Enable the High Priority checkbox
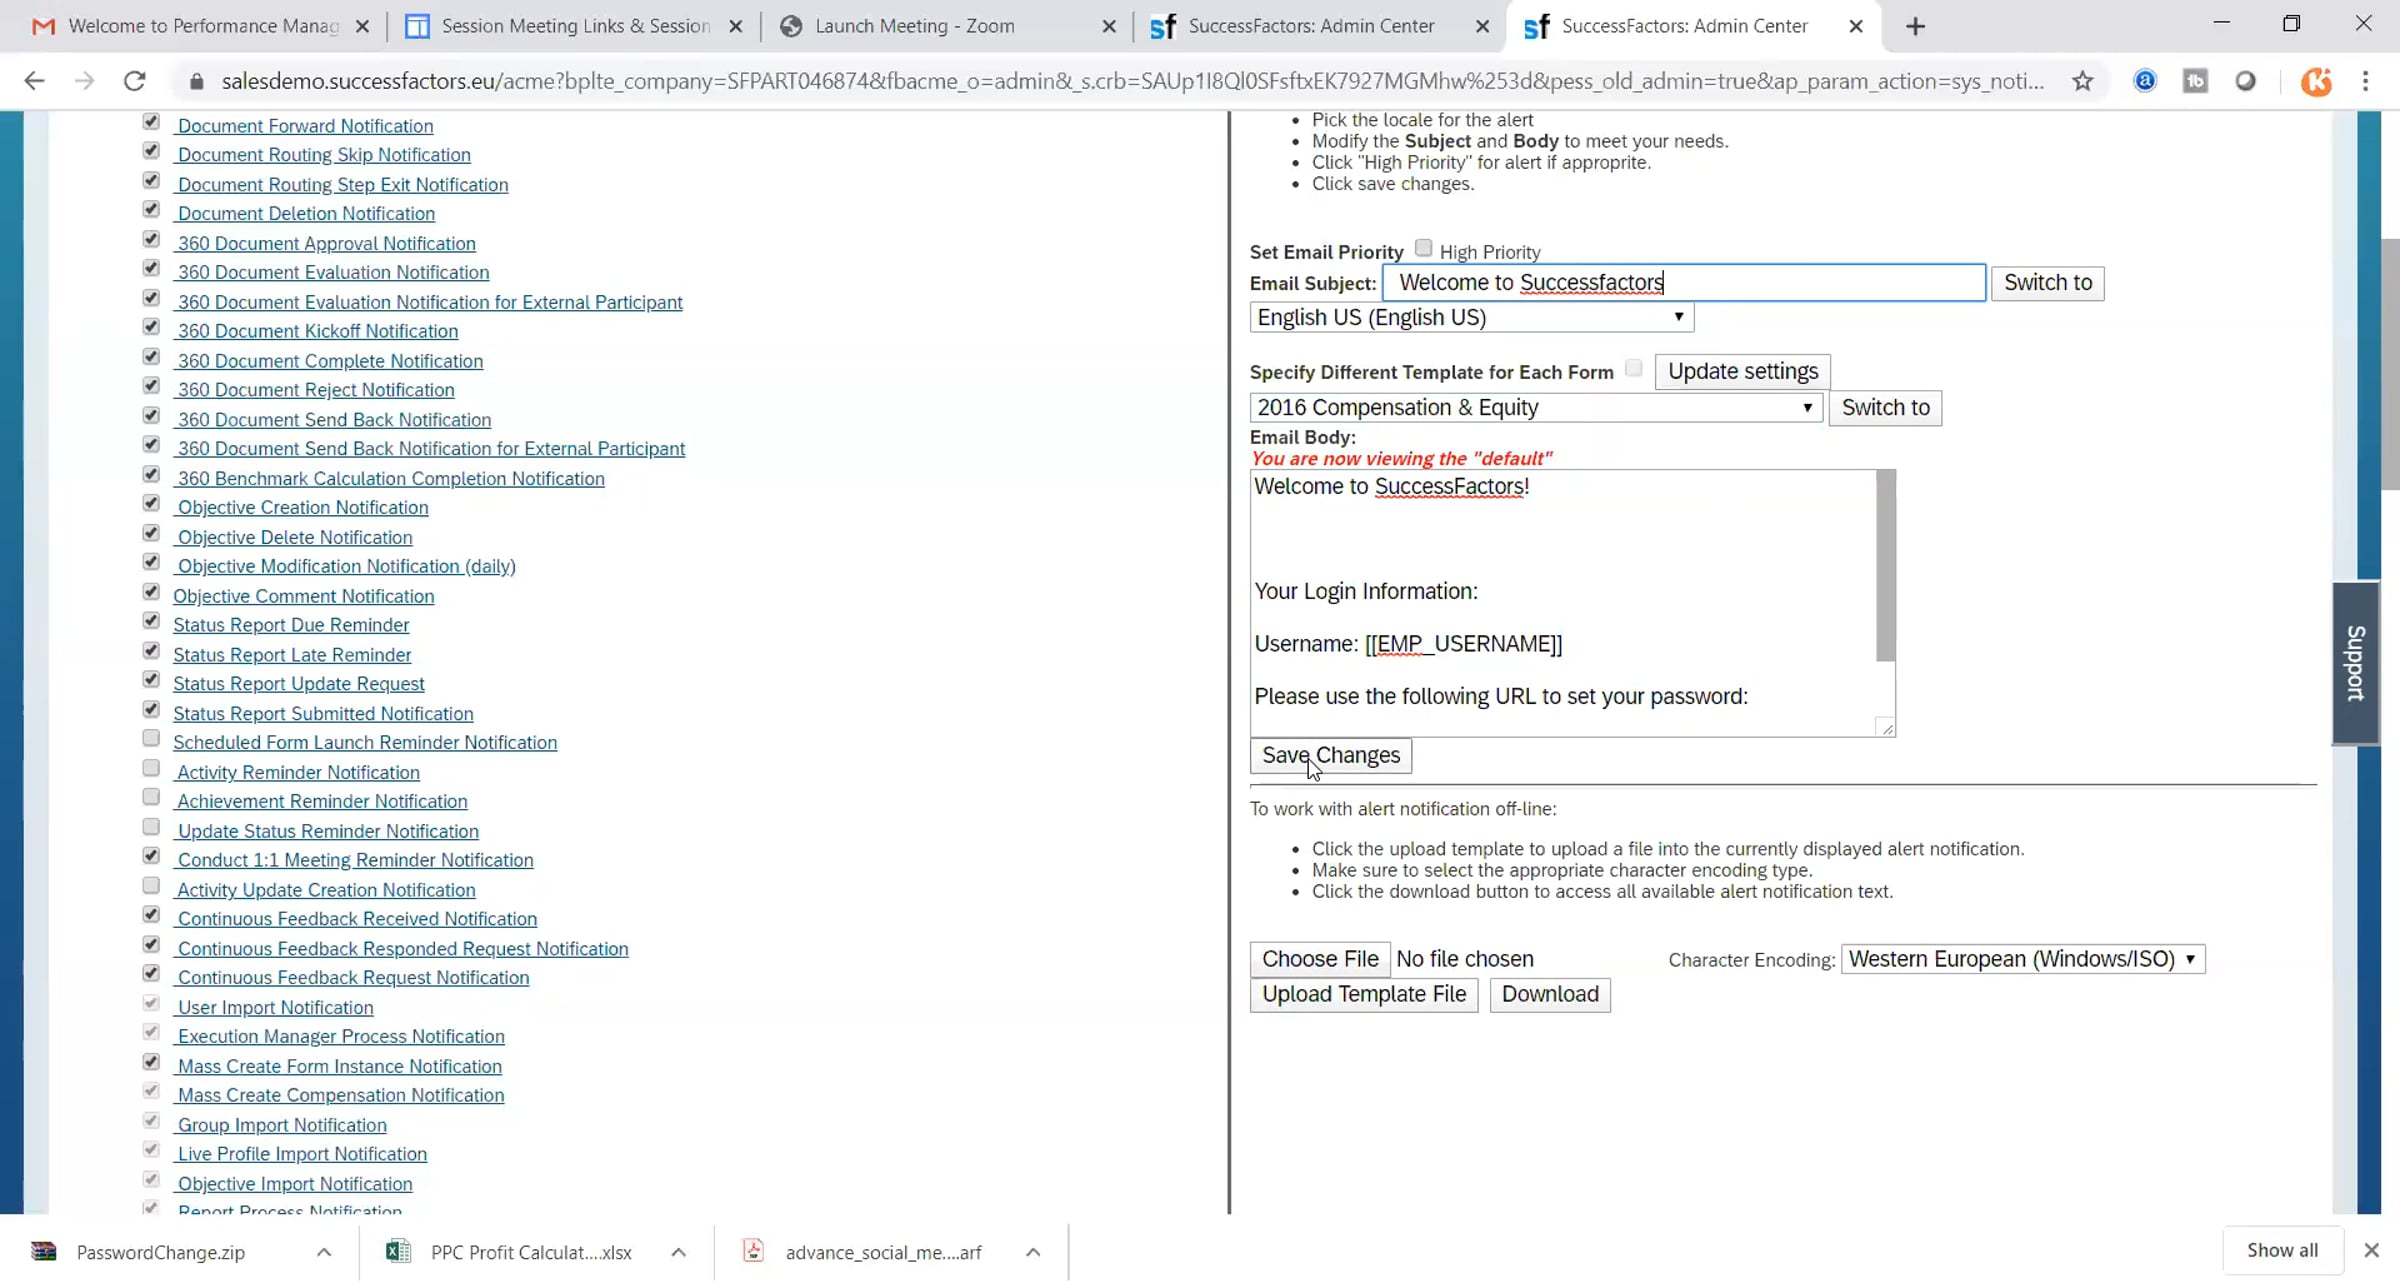This screenshot has width=2400, height=1288. tap(1423, 249)
